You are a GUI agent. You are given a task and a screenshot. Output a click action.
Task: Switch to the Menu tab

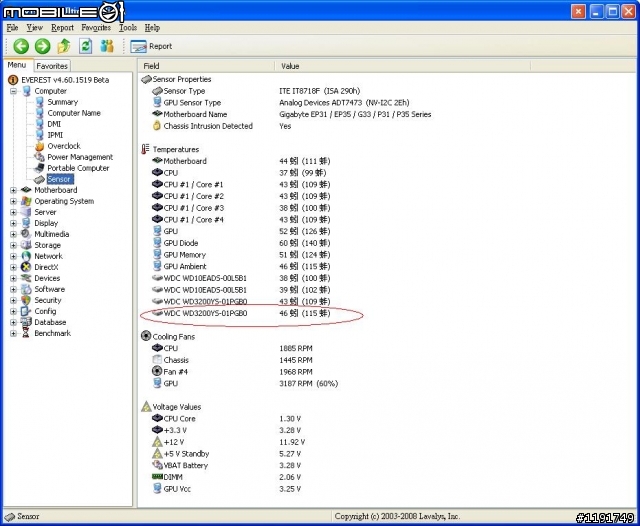coord(17,65)
